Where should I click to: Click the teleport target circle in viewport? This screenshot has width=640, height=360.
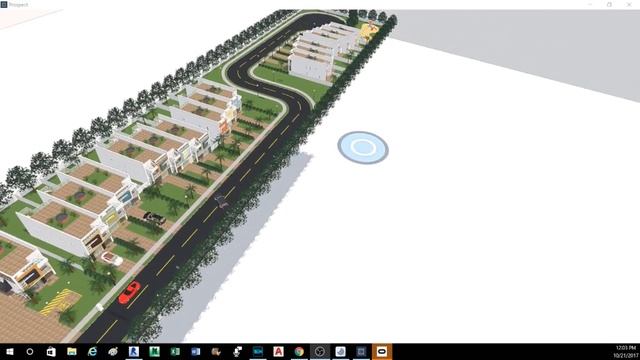click(x=363, y=148)
